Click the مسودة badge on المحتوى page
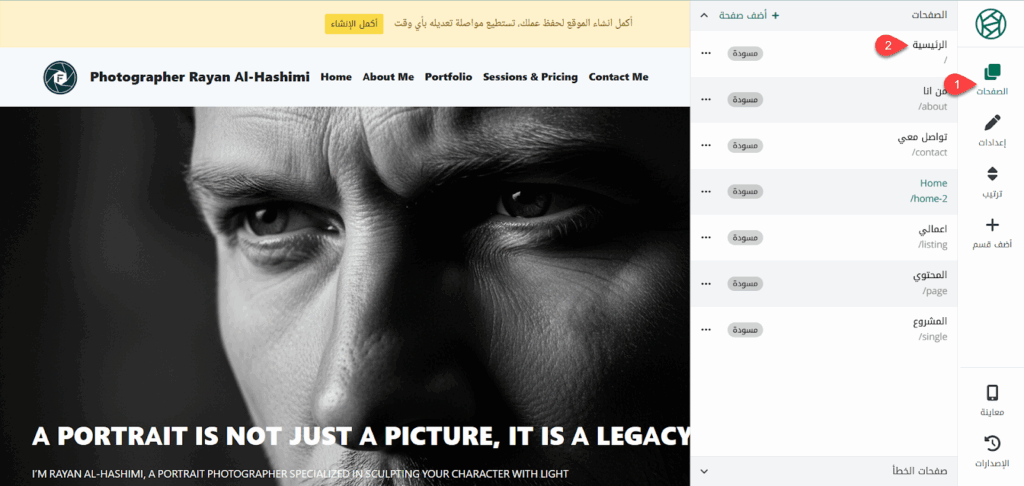 coord(745,283)
